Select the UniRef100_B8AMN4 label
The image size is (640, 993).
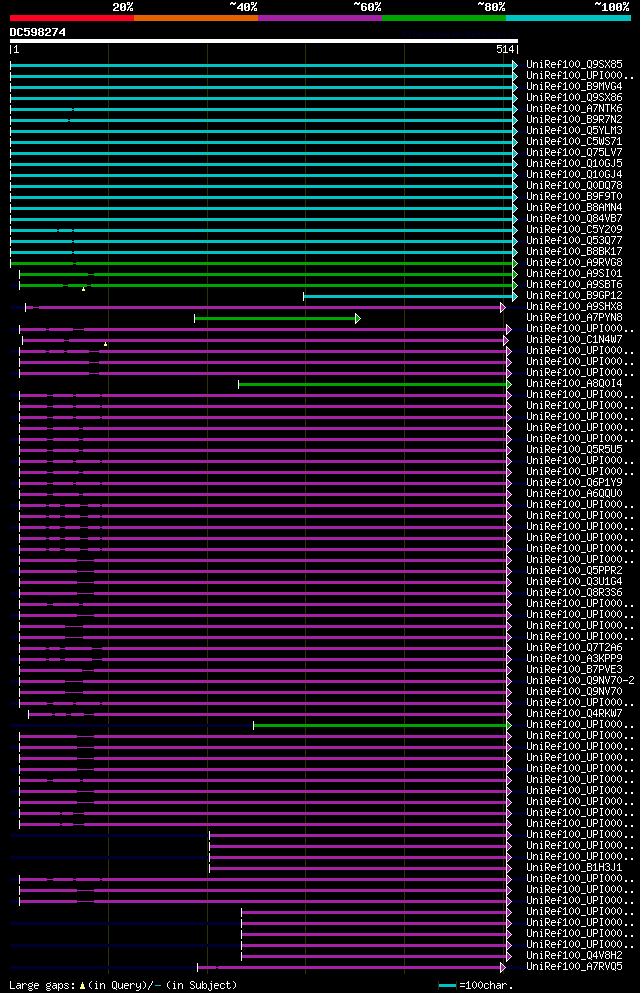pyautogui.click(x=574, y=208)
